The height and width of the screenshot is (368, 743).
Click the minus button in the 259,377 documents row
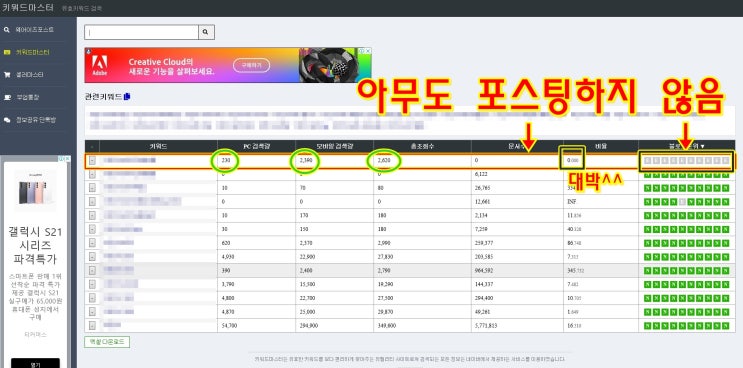click(92, 243)
